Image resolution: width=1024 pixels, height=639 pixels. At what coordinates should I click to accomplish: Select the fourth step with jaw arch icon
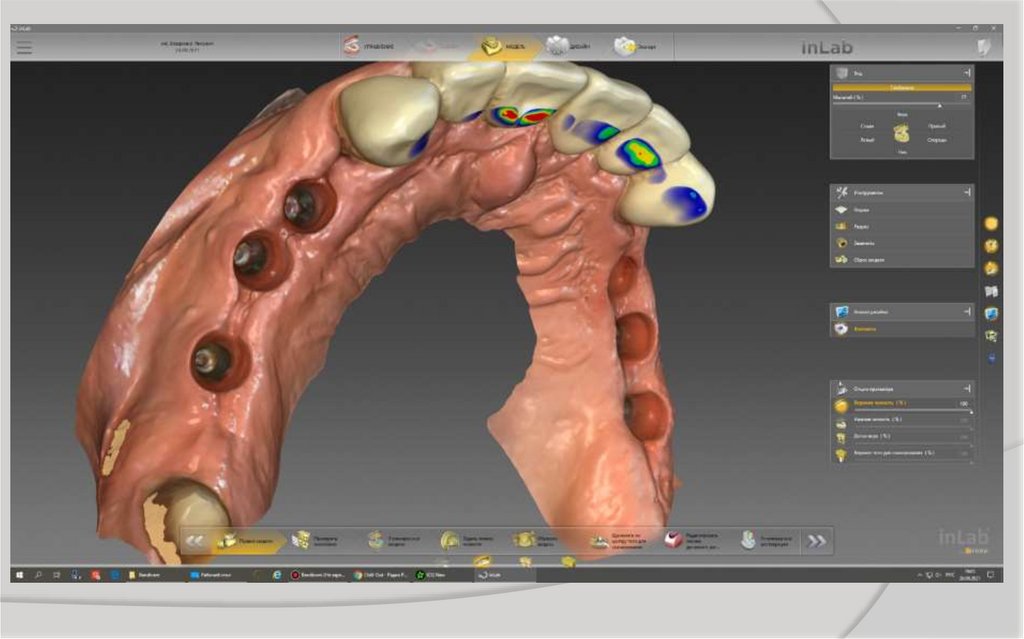point(467,540)
